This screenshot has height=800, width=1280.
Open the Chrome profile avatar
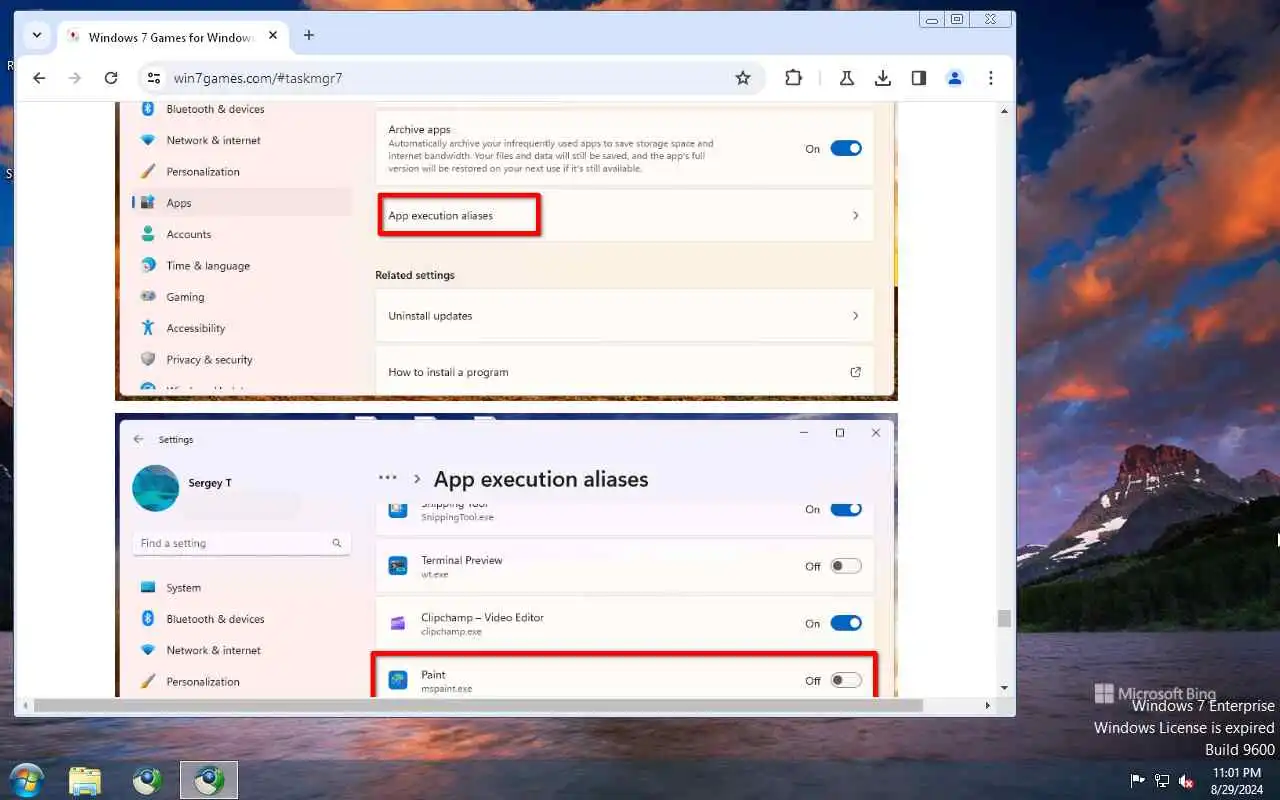point(955,78)
